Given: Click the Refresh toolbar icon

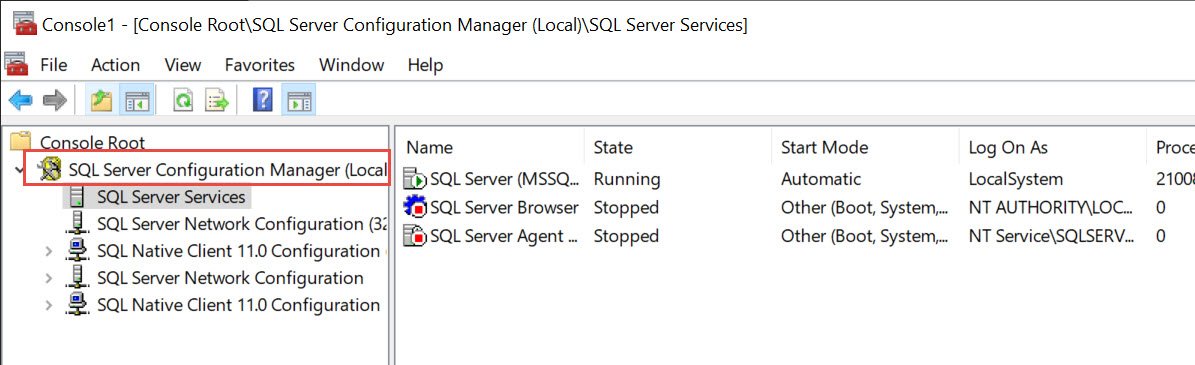Looking at the screenshot, I should pos(183,100).
